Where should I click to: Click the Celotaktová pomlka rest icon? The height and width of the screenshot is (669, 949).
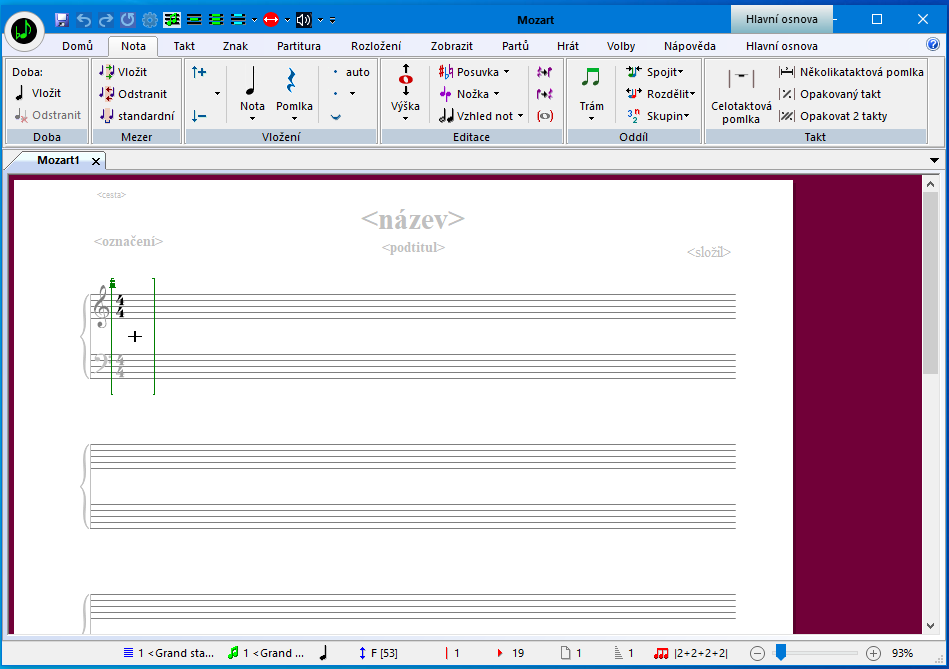(x=740, y=79)
